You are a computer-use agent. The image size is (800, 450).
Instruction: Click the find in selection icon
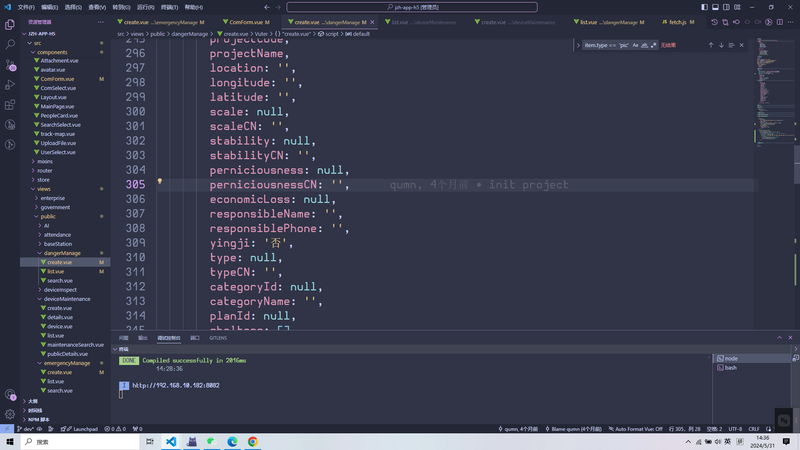[731, 45]
